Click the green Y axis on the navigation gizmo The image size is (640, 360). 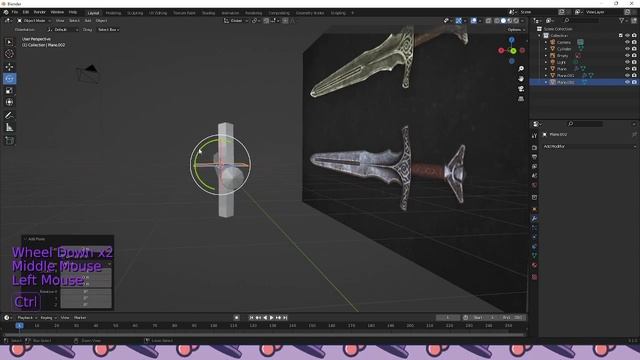point(513,51)
